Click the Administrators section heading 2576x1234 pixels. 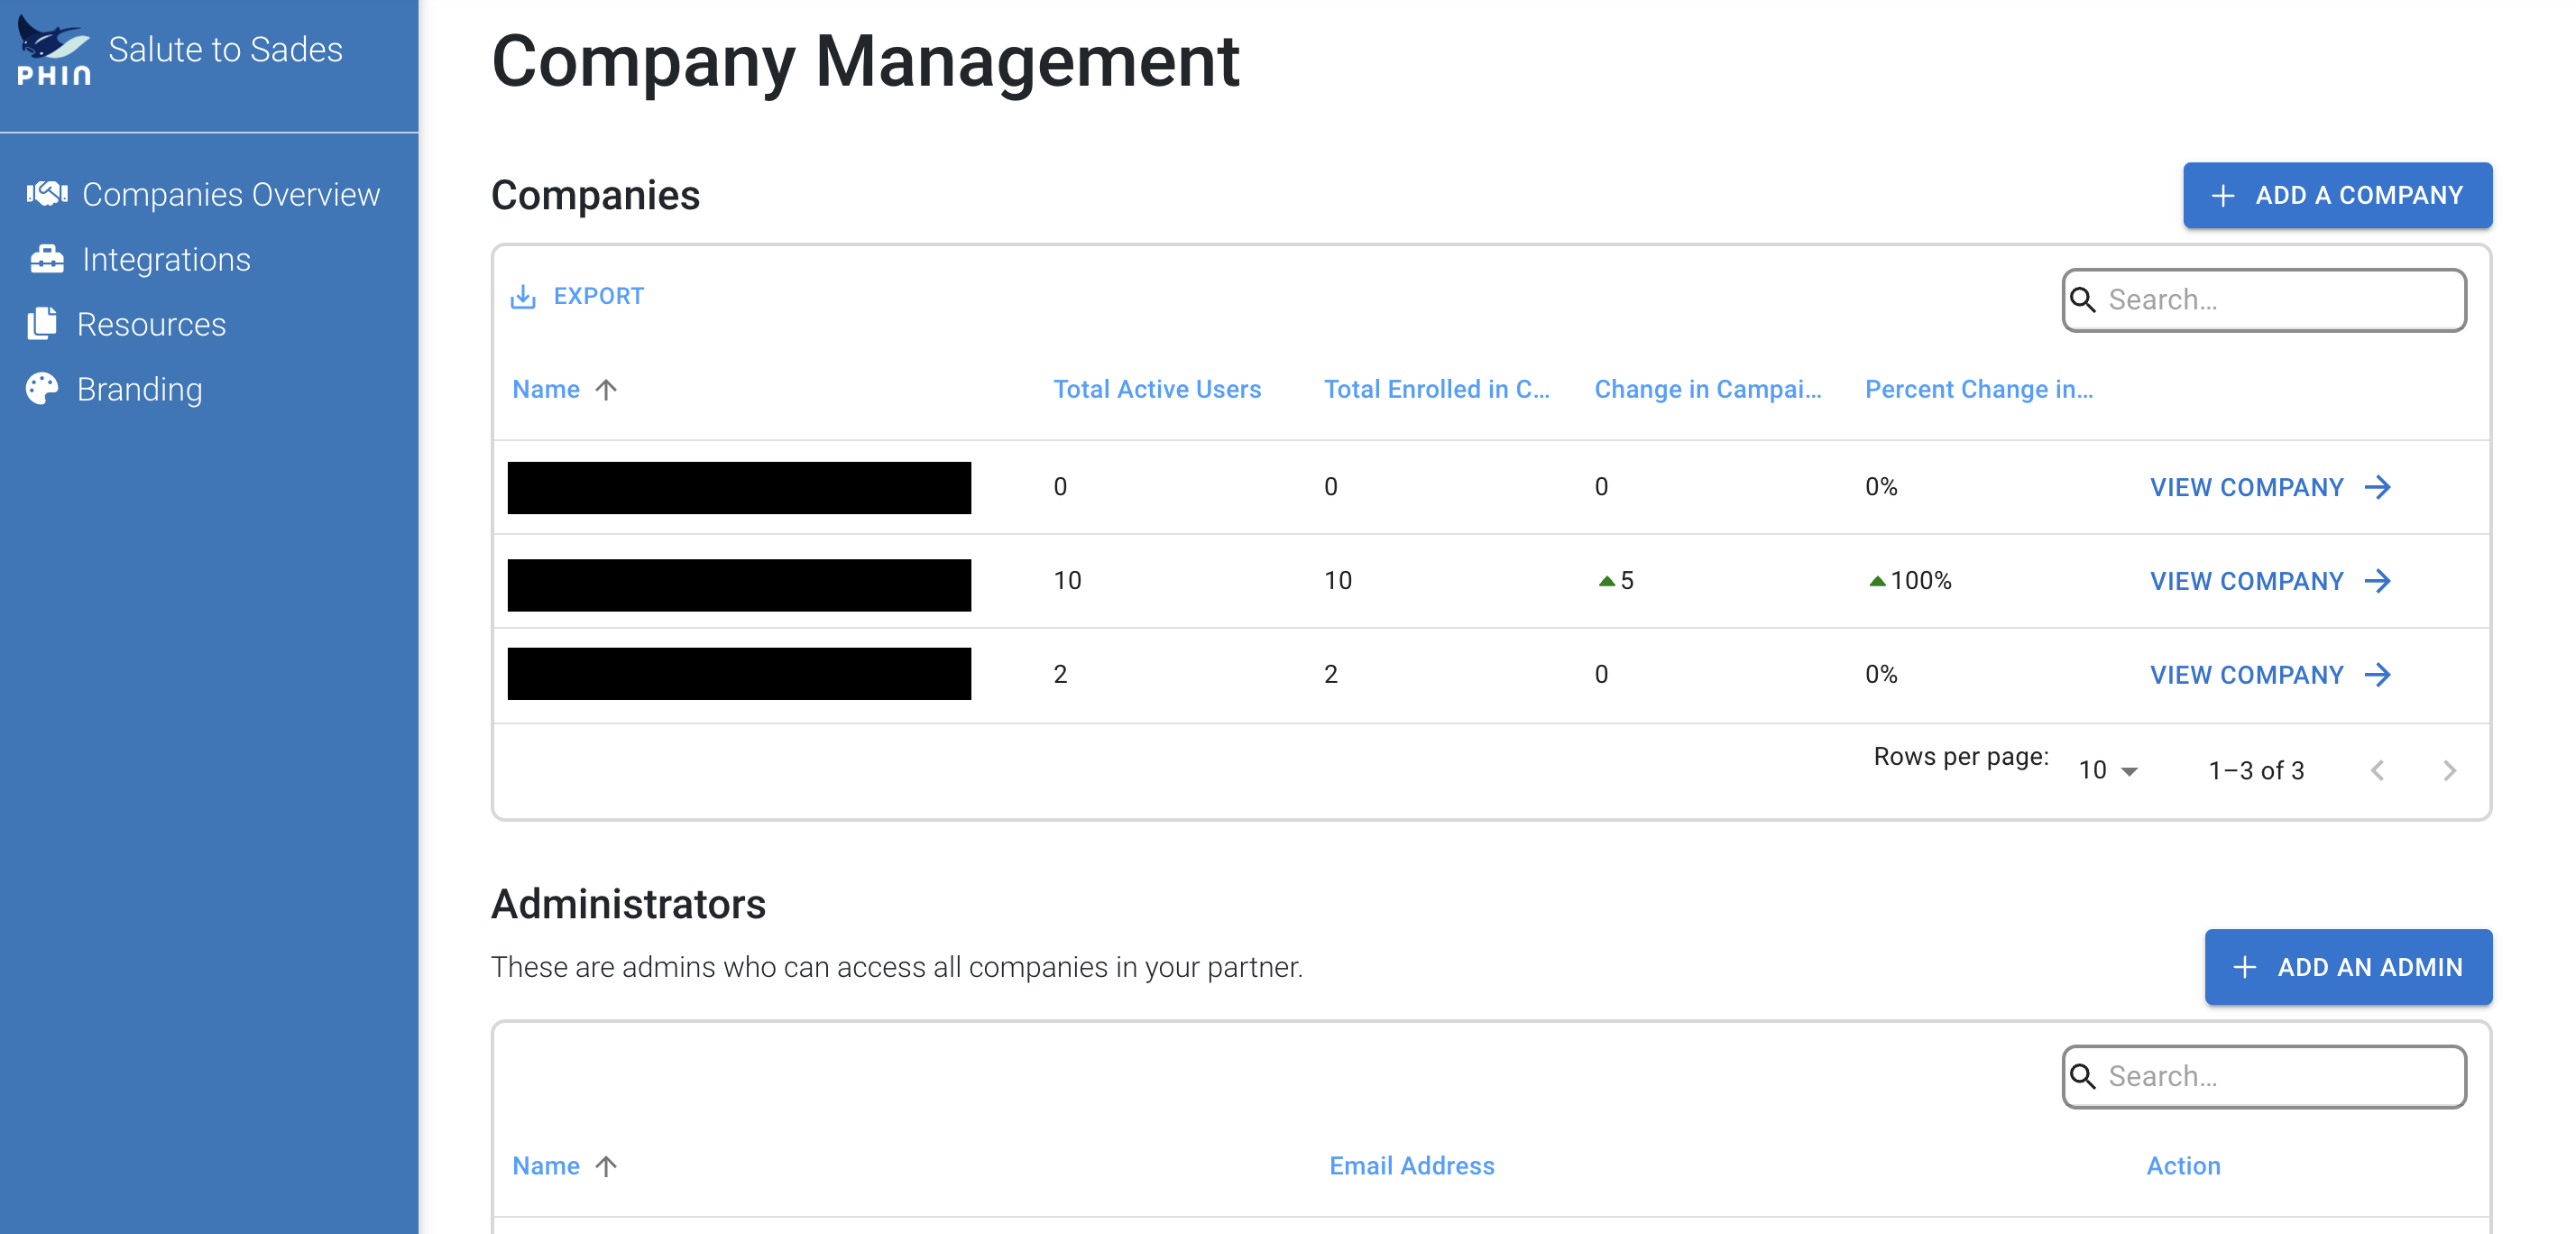(x=628, y=904)
